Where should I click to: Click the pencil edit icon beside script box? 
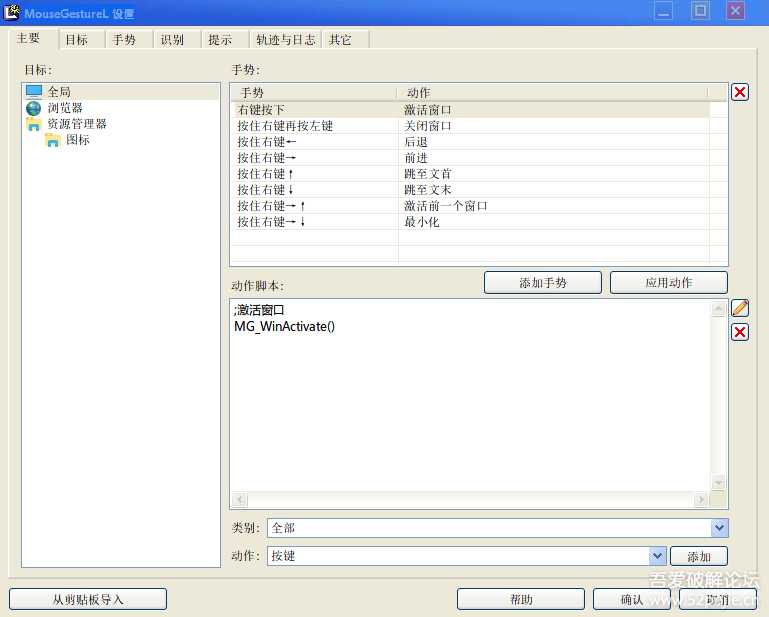[740, 308]
